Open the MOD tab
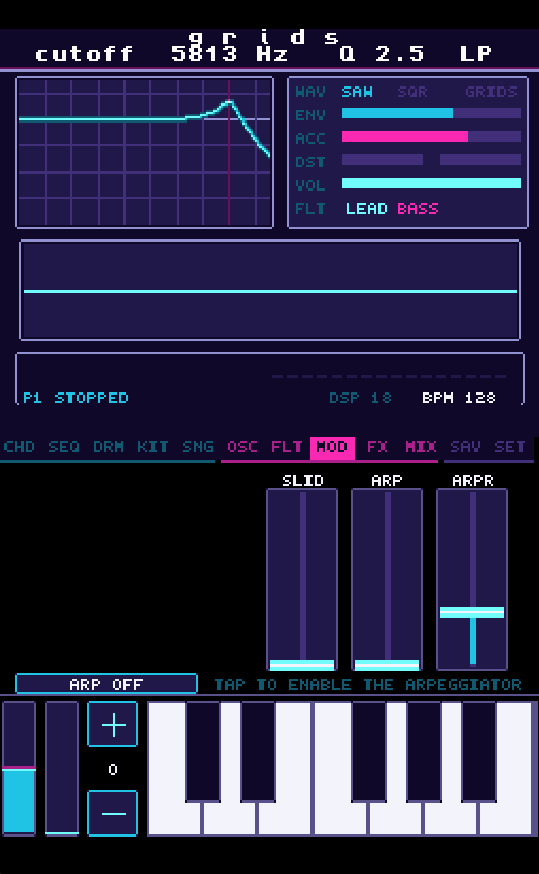This screenshot has width=539, height=874. (332, 447)
